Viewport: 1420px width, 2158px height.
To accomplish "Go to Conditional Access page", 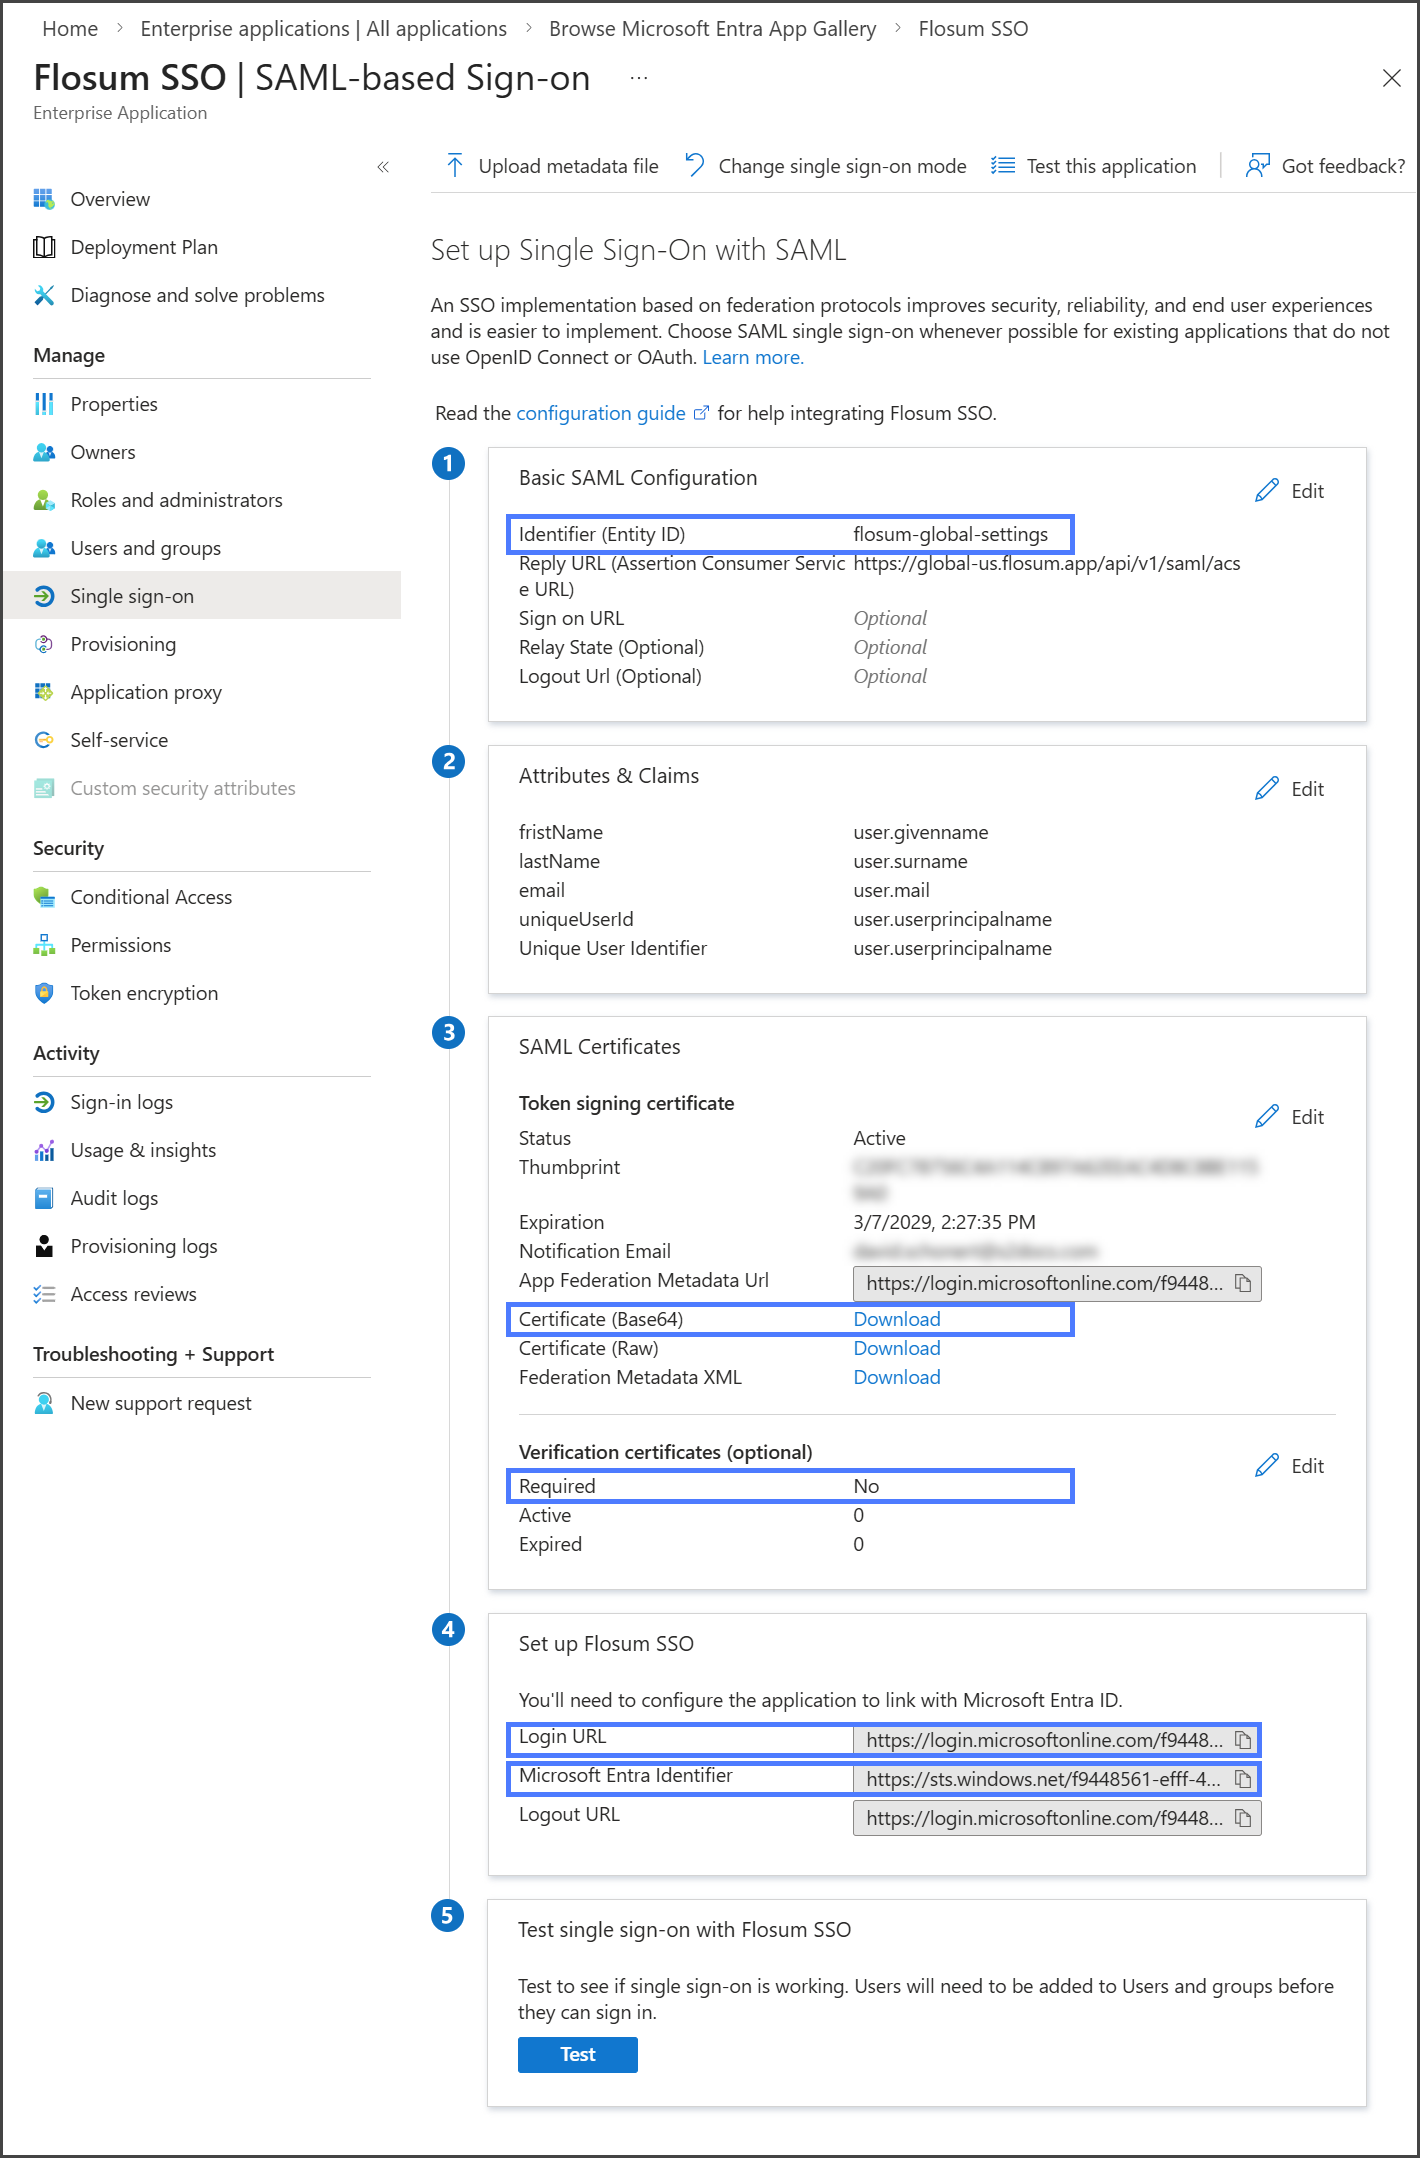I will point(150,897).
